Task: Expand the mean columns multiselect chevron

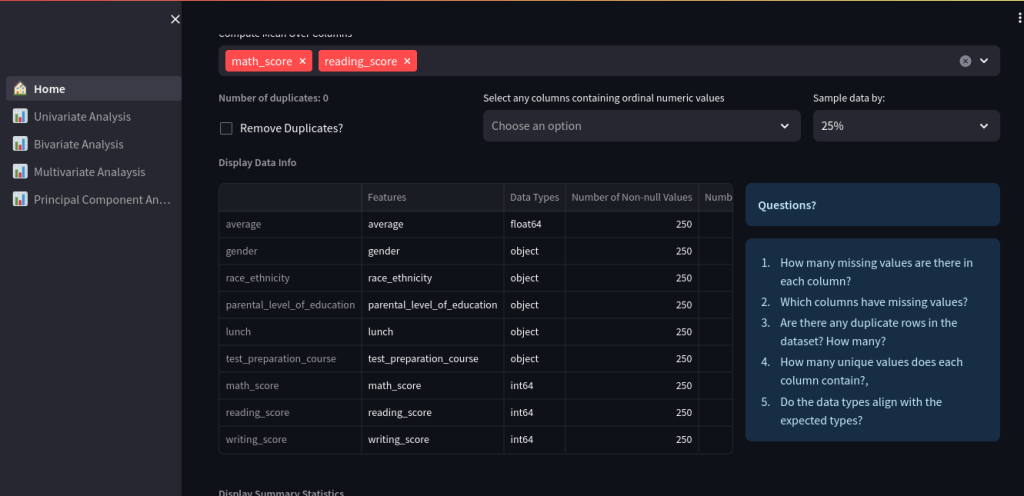Action: pos(984,61)
